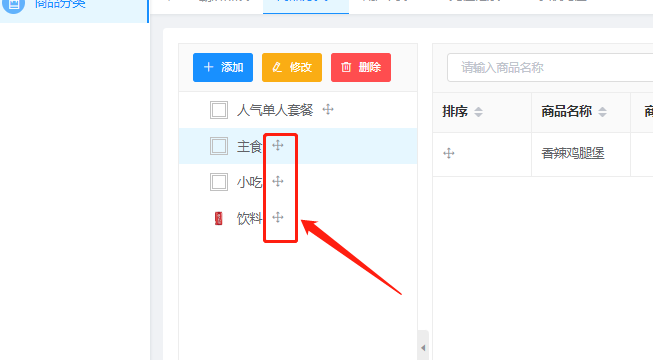653x360 pixels.
Task: Click the red 删除 button
Action: (361, 68)
